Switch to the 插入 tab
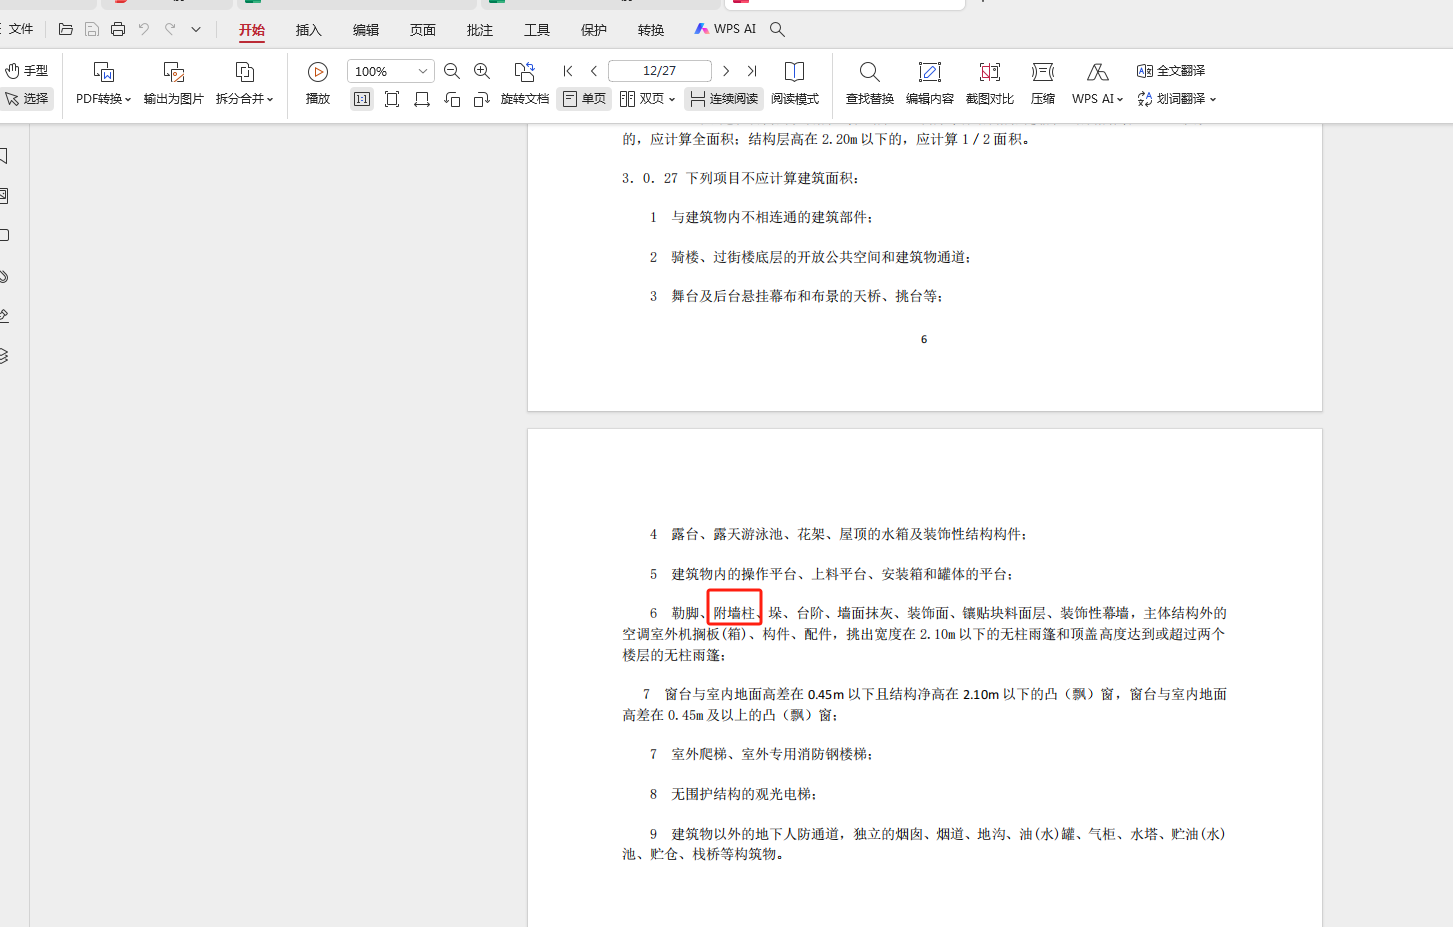This screenshot has height=927, width=1453. 309,30
